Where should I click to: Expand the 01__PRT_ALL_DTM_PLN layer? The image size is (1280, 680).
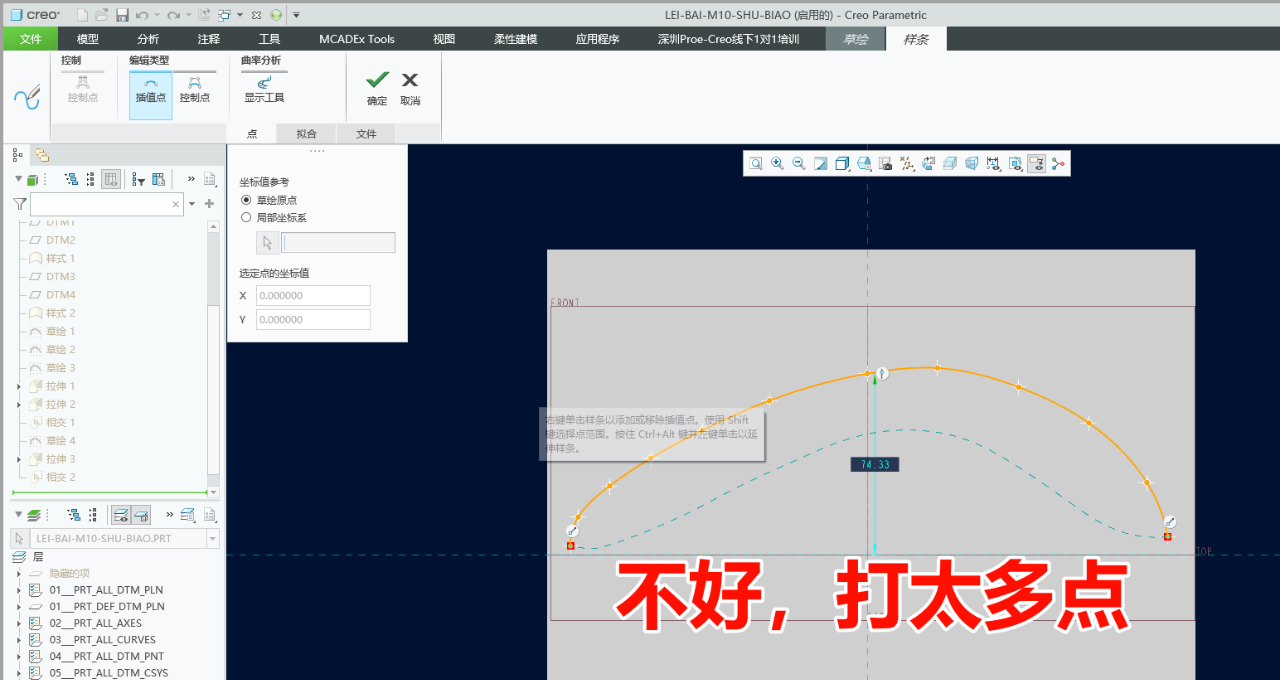(x=18, y=590)
